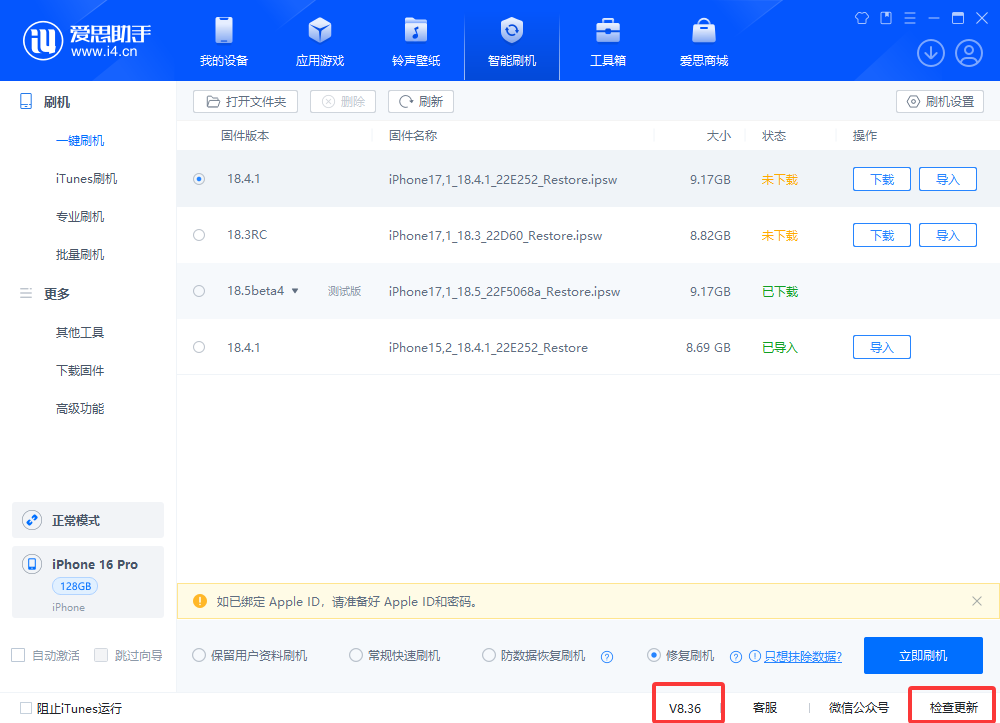Go to 专业刷机 sidebar item
Viewport: 1000px width, 723px height.
[80, 217]
